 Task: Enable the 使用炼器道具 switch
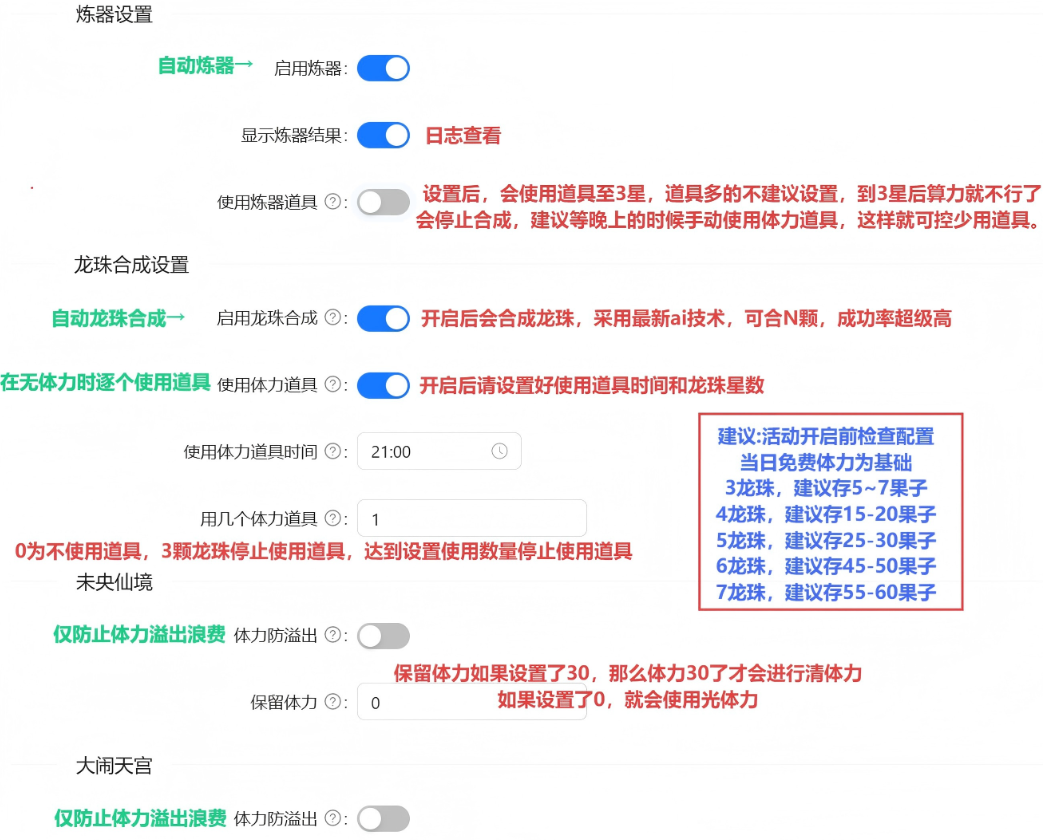pos(383,202)
